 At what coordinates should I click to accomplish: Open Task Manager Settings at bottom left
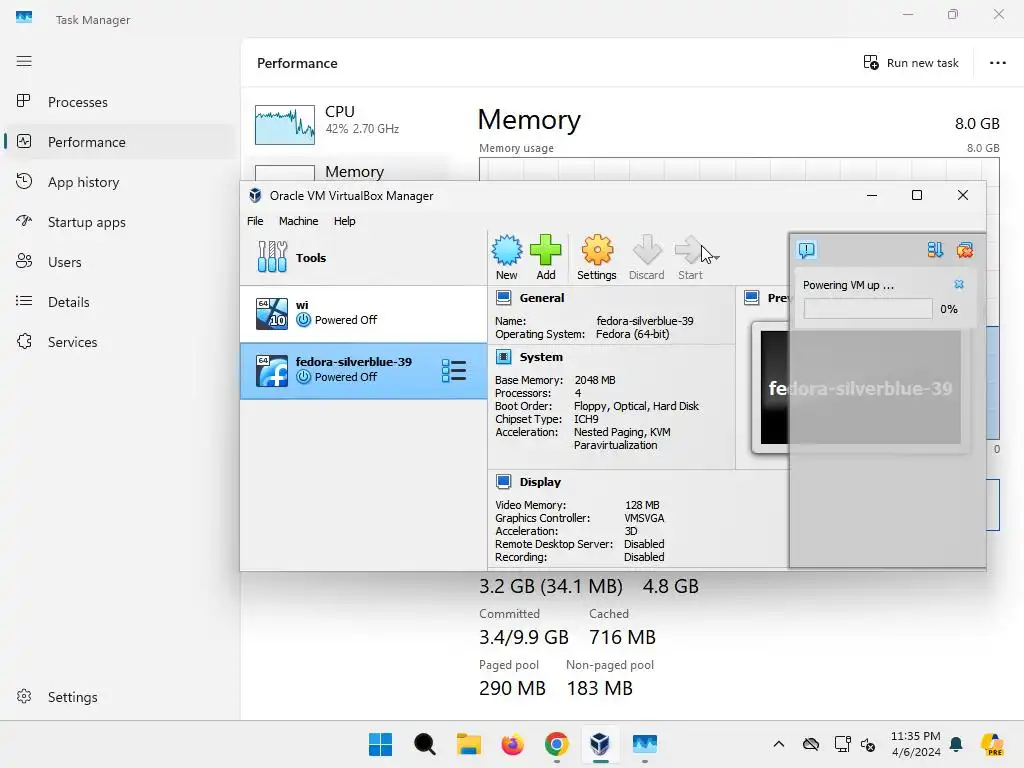pos(72,697)
